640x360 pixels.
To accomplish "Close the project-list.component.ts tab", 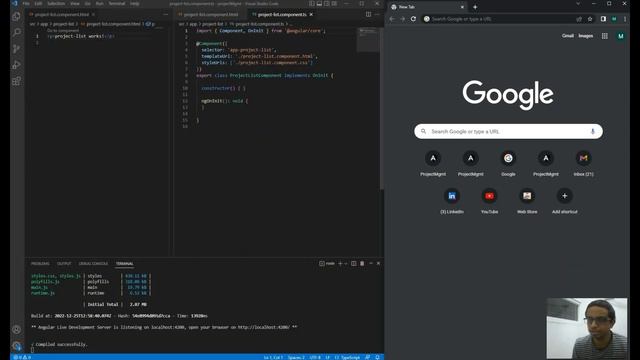I will point(311,14).
